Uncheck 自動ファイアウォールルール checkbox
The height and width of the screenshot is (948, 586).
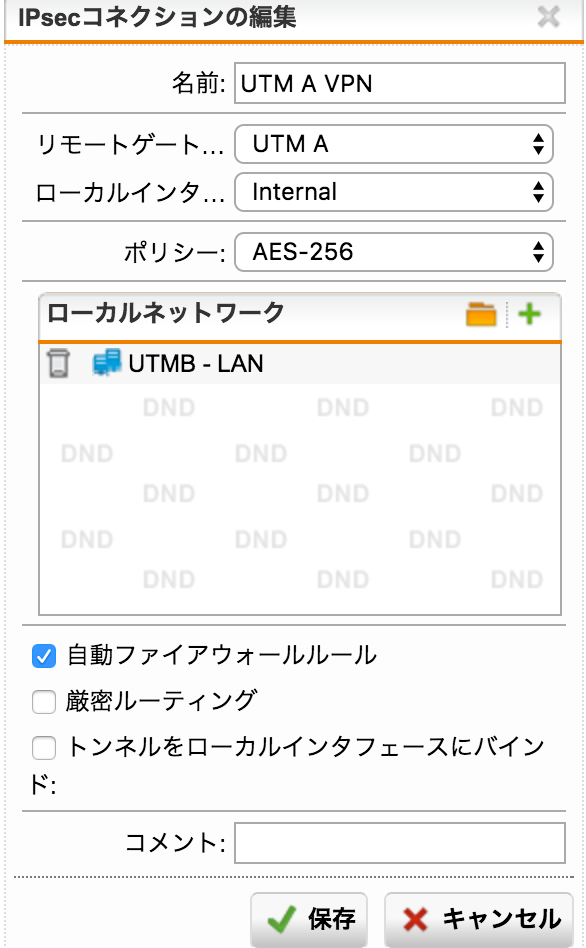click(x=44, y=656)
